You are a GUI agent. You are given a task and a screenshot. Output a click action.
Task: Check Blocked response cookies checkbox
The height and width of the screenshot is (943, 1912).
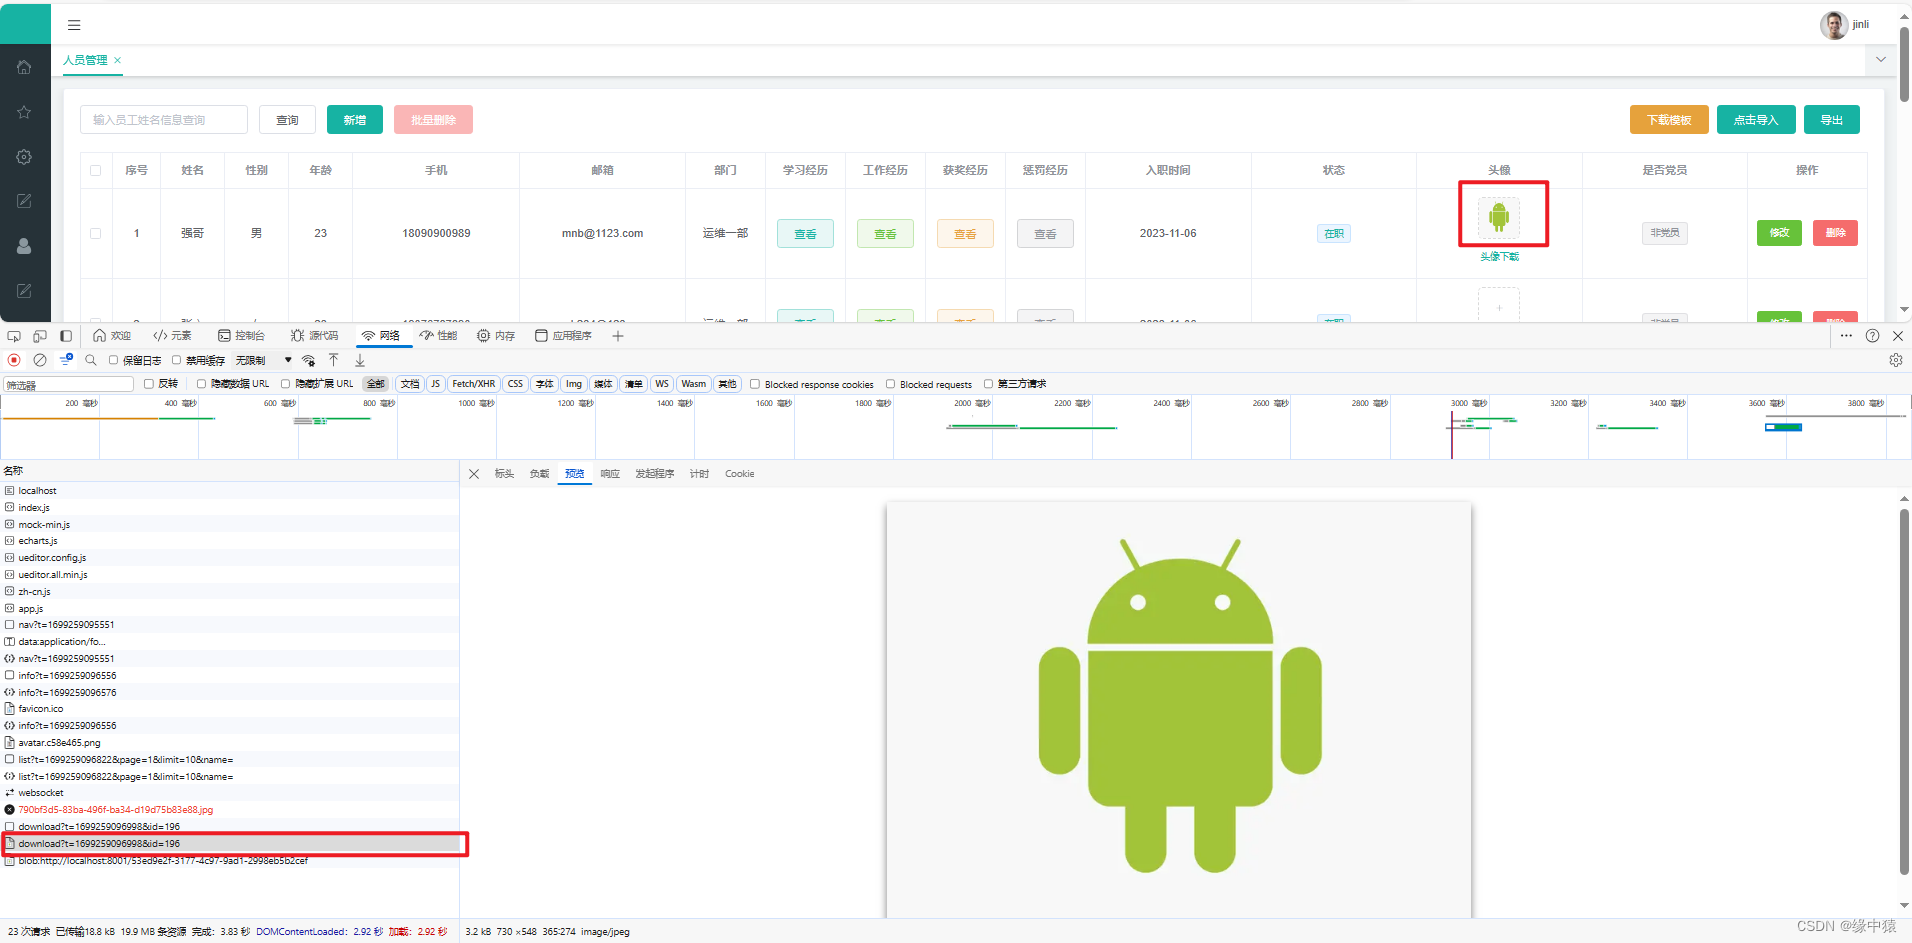(755, 384)
